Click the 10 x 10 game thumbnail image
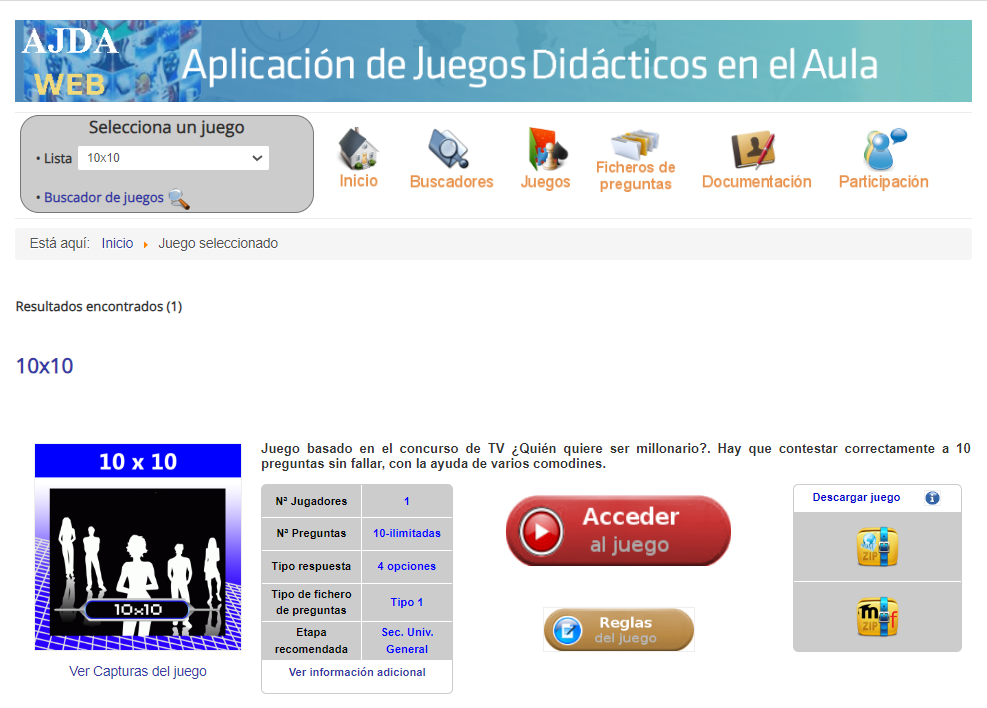Viewport: 987px width, 708px height. pyautogui.click(x=138, y=547)
